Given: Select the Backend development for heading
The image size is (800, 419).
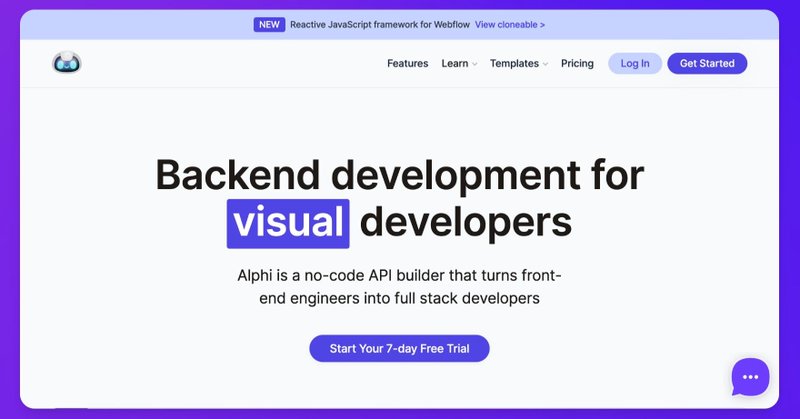Looking at the screenshot, I should pos(399,175).
